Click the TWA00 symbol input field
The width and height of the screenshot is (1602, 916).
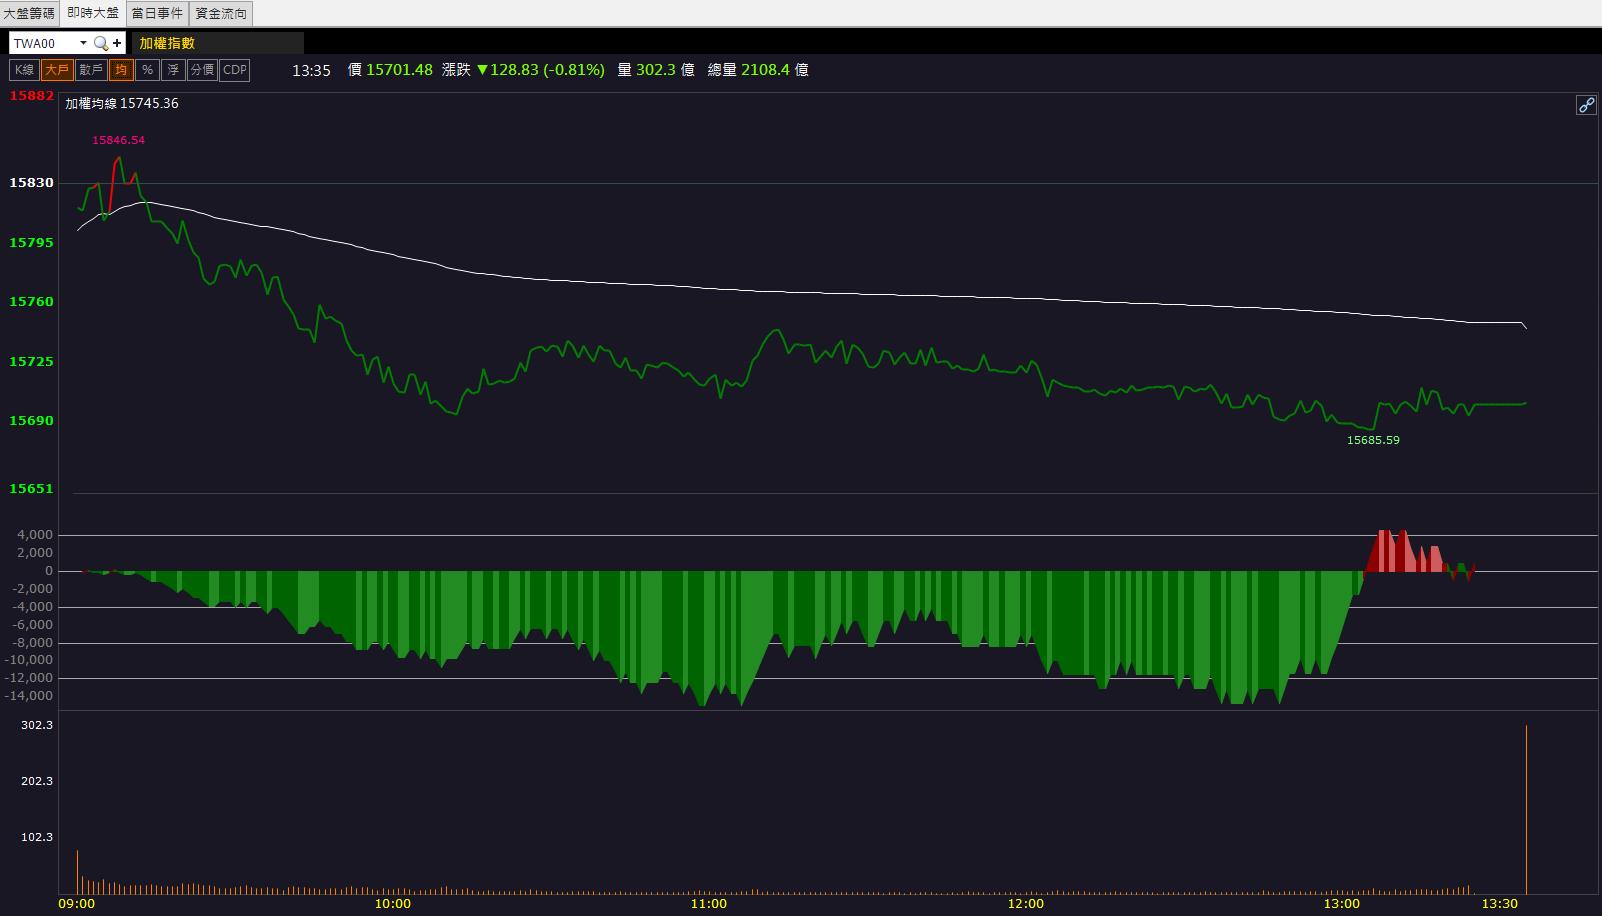[x=44, y=43]
